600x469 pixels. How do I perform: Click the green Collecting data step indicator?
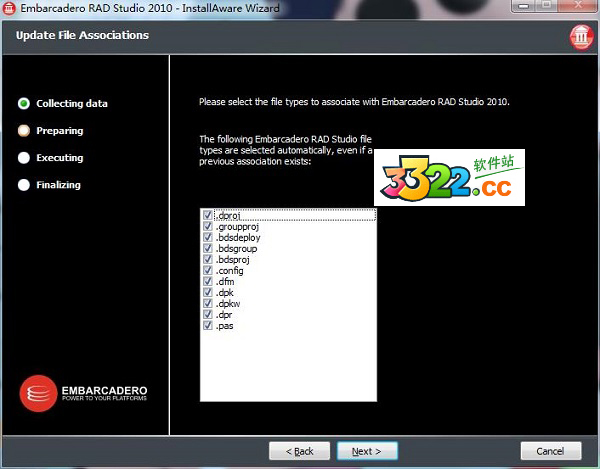(24, 103)
